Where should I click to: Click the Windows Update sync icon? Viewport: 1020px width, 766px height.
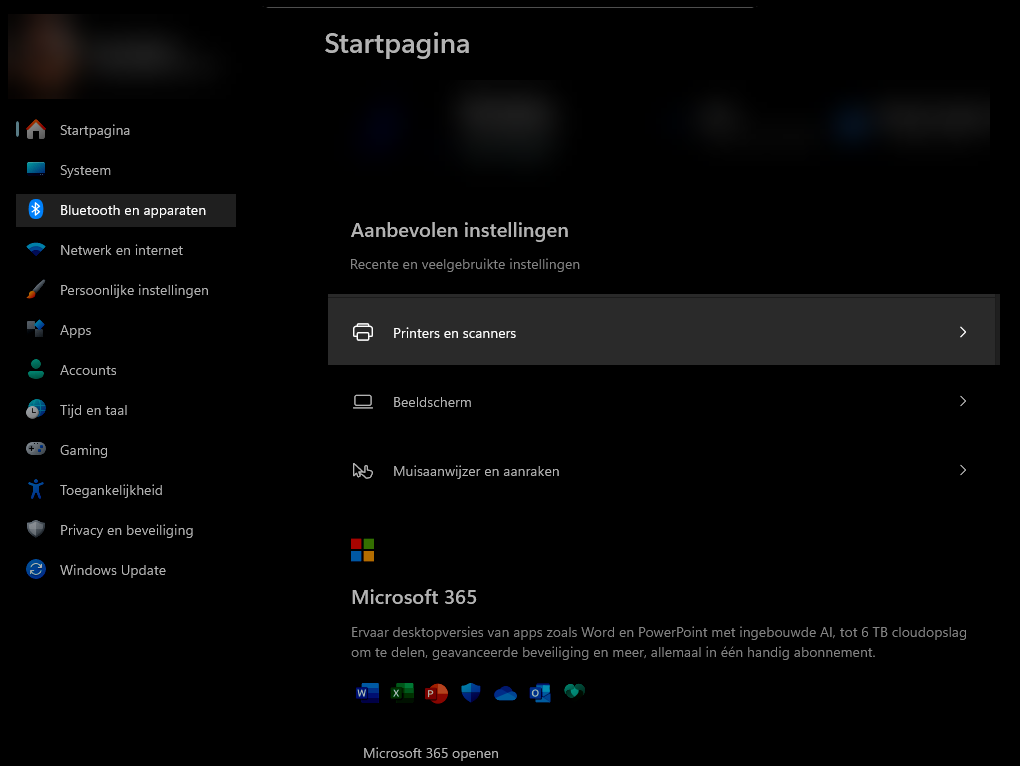pyautogui.click(x=36, y=570)
